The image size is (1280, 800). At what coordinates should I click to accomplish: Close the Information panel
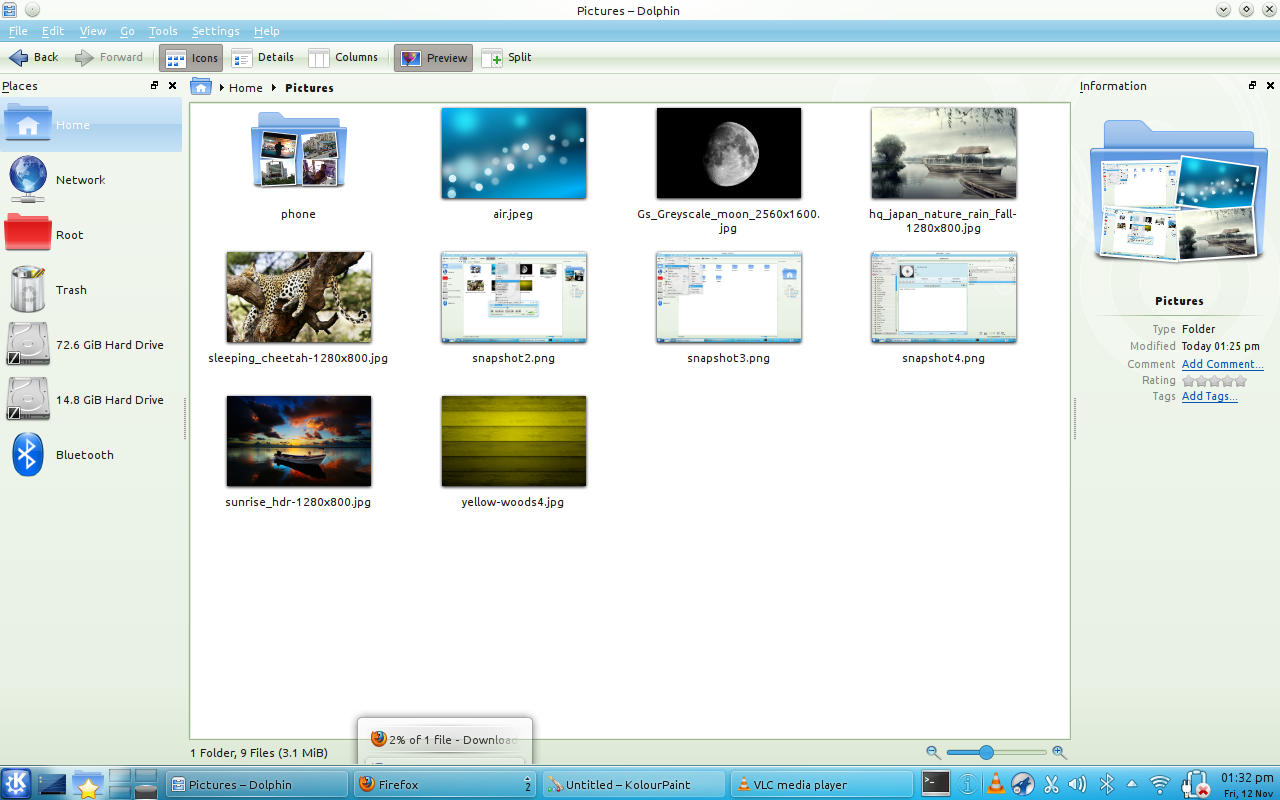(x=1270, y=86)
